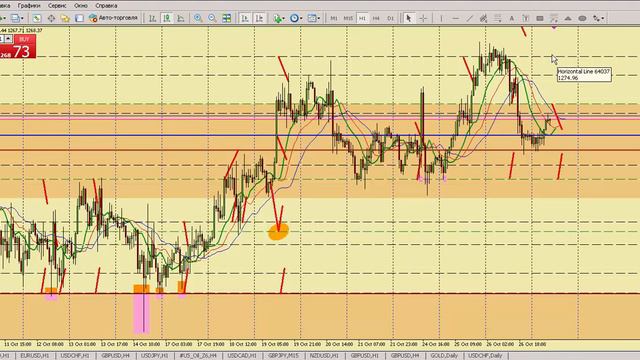This screenshot has width=640, height=360.
Task: Select the orange ellipse drawn on chart
Action: 278,231
